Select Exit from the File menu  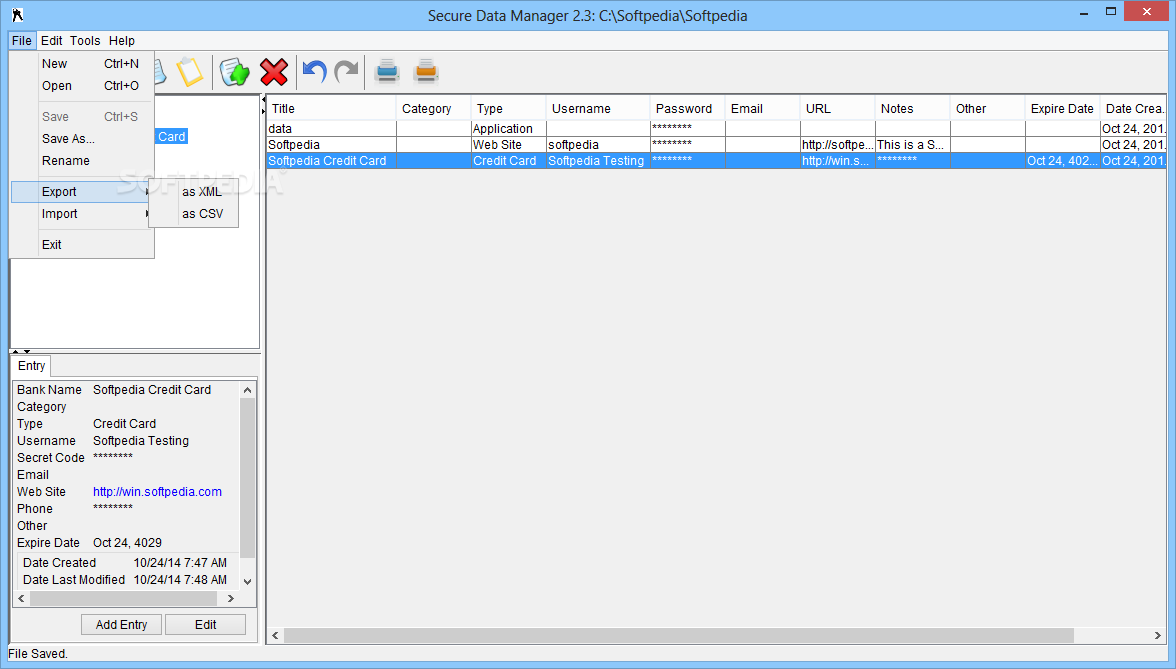tap(82, 244)
